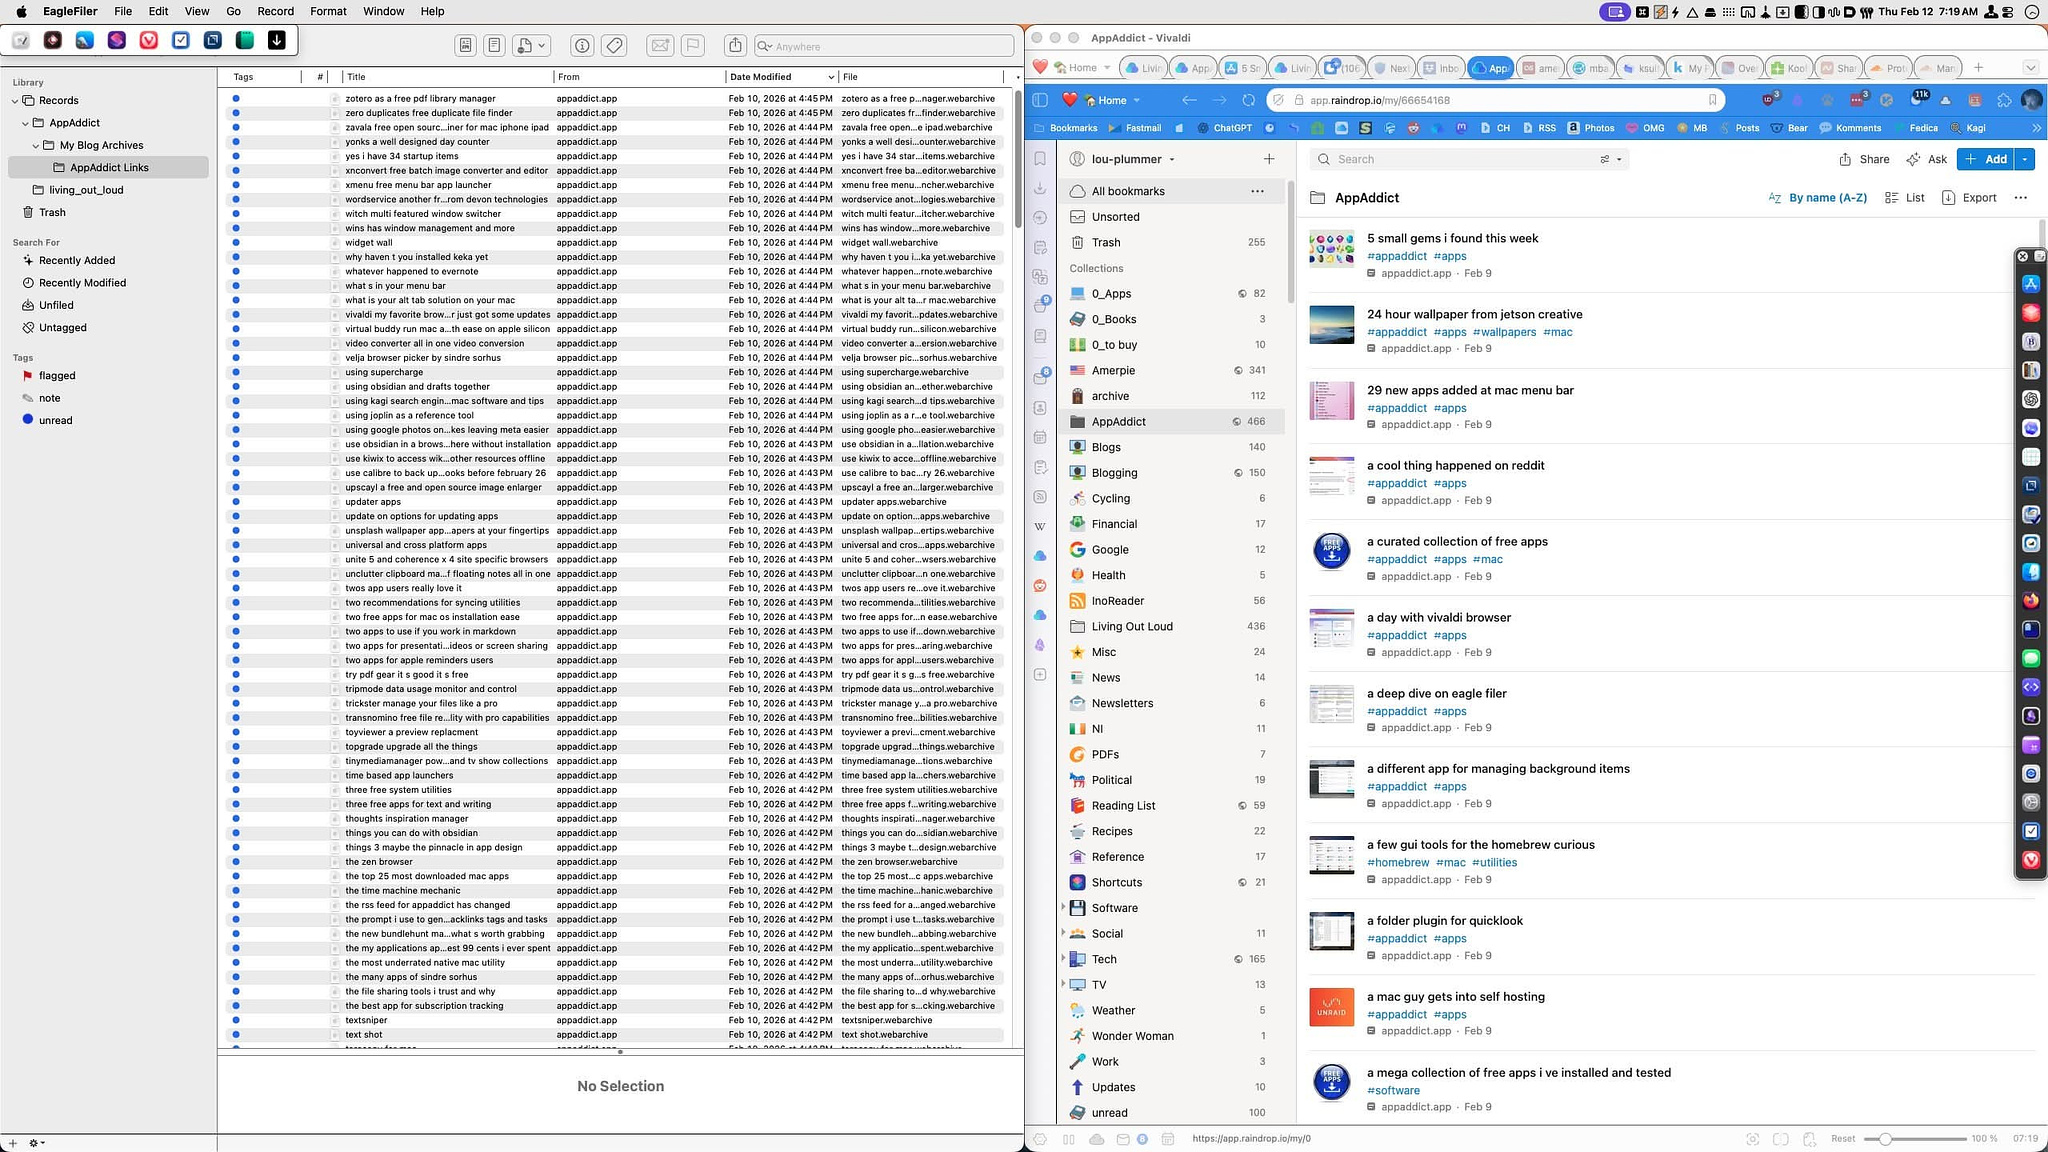
Task: Expand the Software collection in Raindrop
Action: point(1062,908)
